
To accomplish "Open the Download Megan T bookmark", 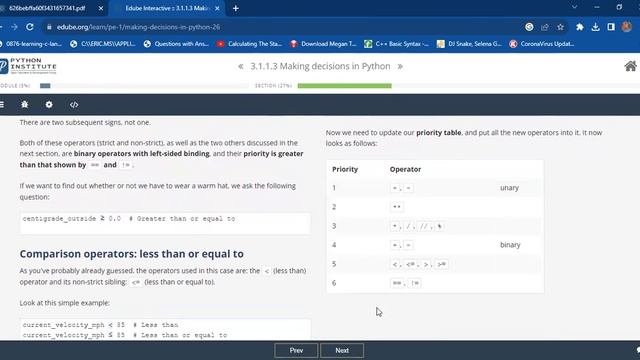I will [x=323, y=44].
